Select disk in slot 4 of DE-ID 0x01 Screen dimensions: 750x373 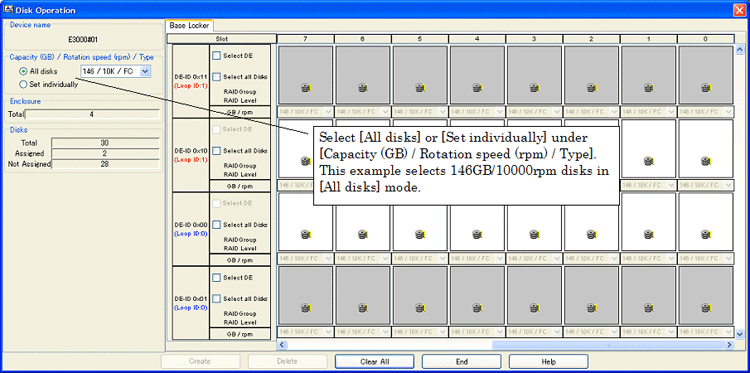coord(477,296)
